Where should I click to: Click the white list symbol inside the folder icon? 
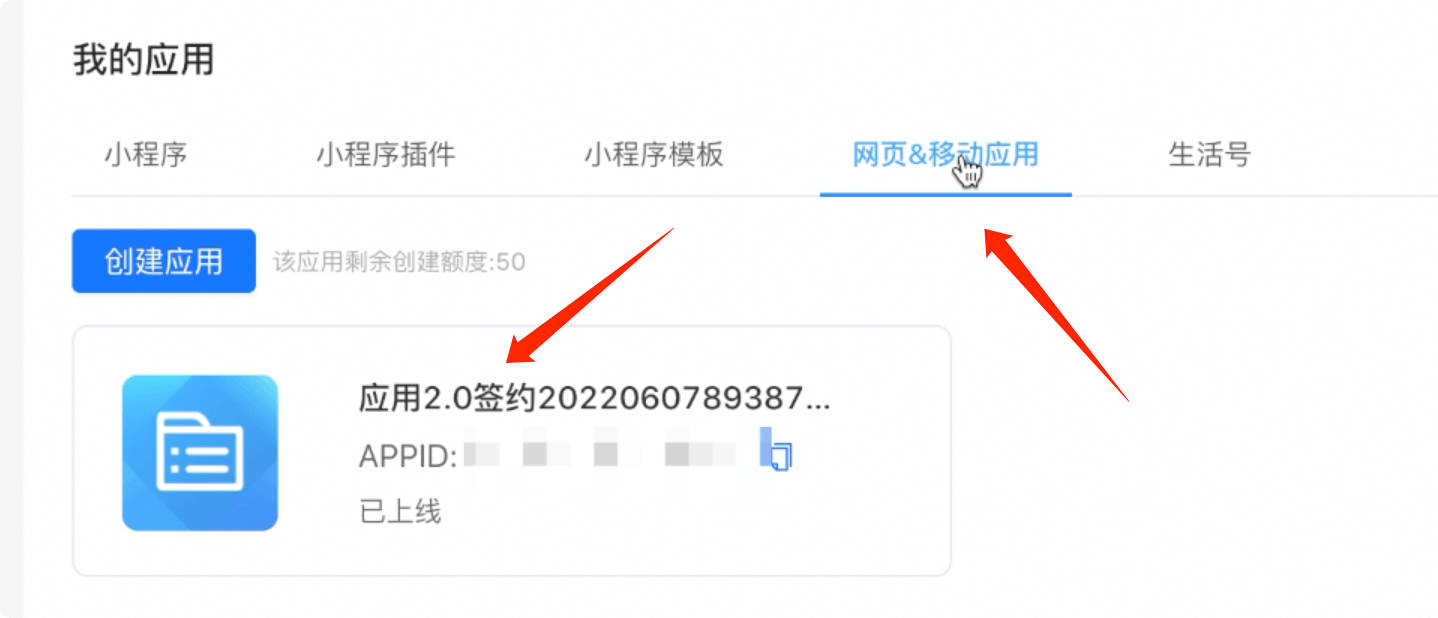200,453
